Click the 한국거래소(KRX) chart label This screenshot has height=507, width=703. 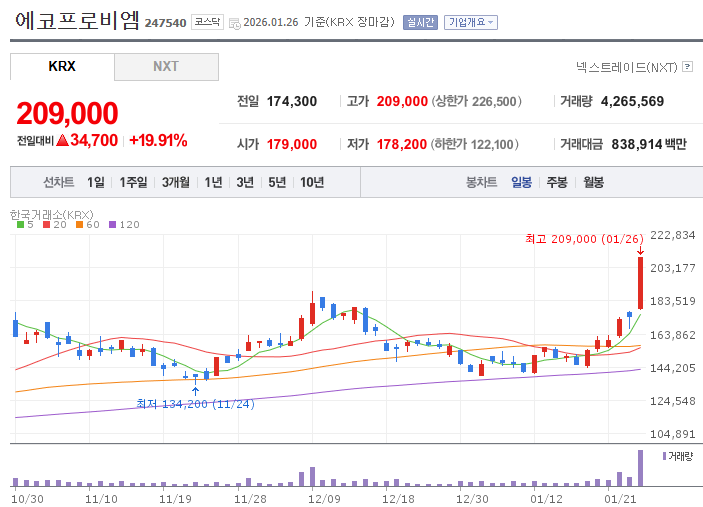pos(52,215)
